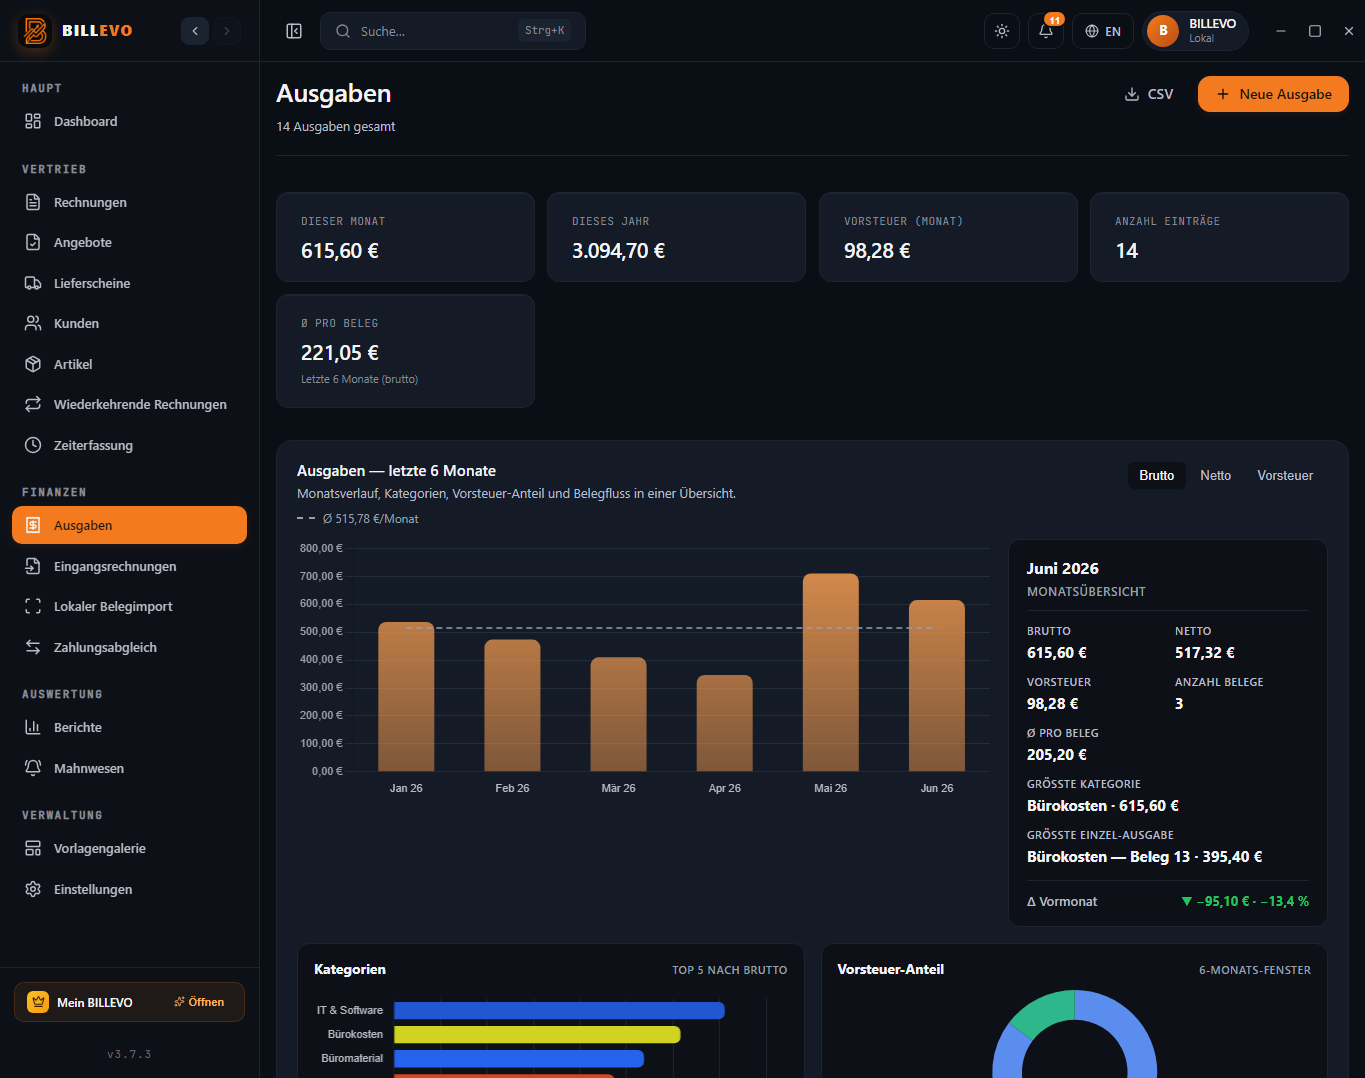Screen dimensions: 1365x1078
Task: Click the Mein BILLEVO crown icon
Action: click(38, 1002)
